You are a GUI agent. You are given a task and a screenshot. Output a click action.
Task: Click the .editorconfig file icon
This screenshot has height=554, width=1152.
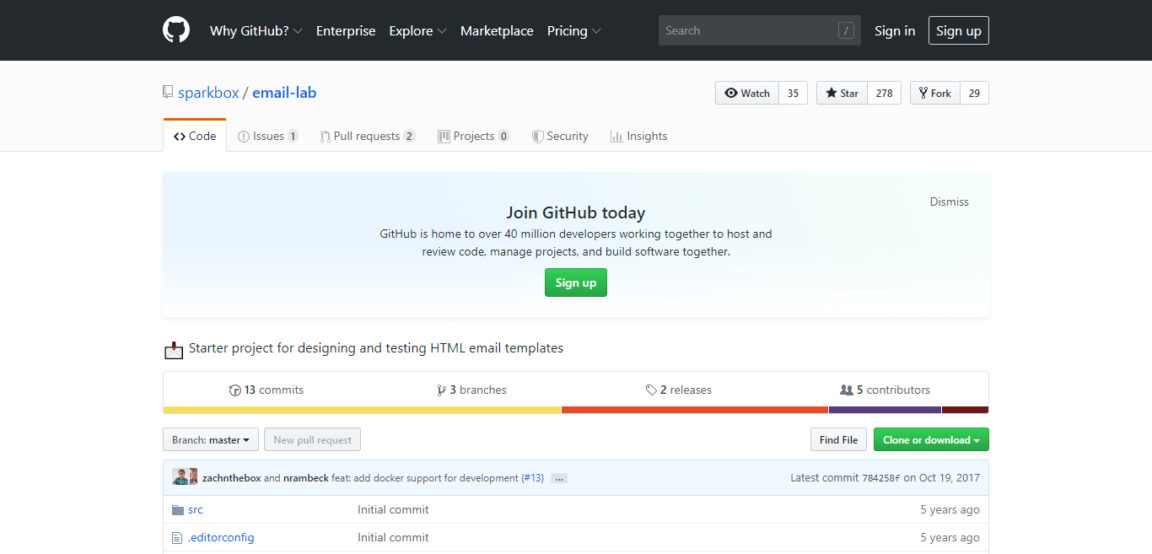(176, 538)
